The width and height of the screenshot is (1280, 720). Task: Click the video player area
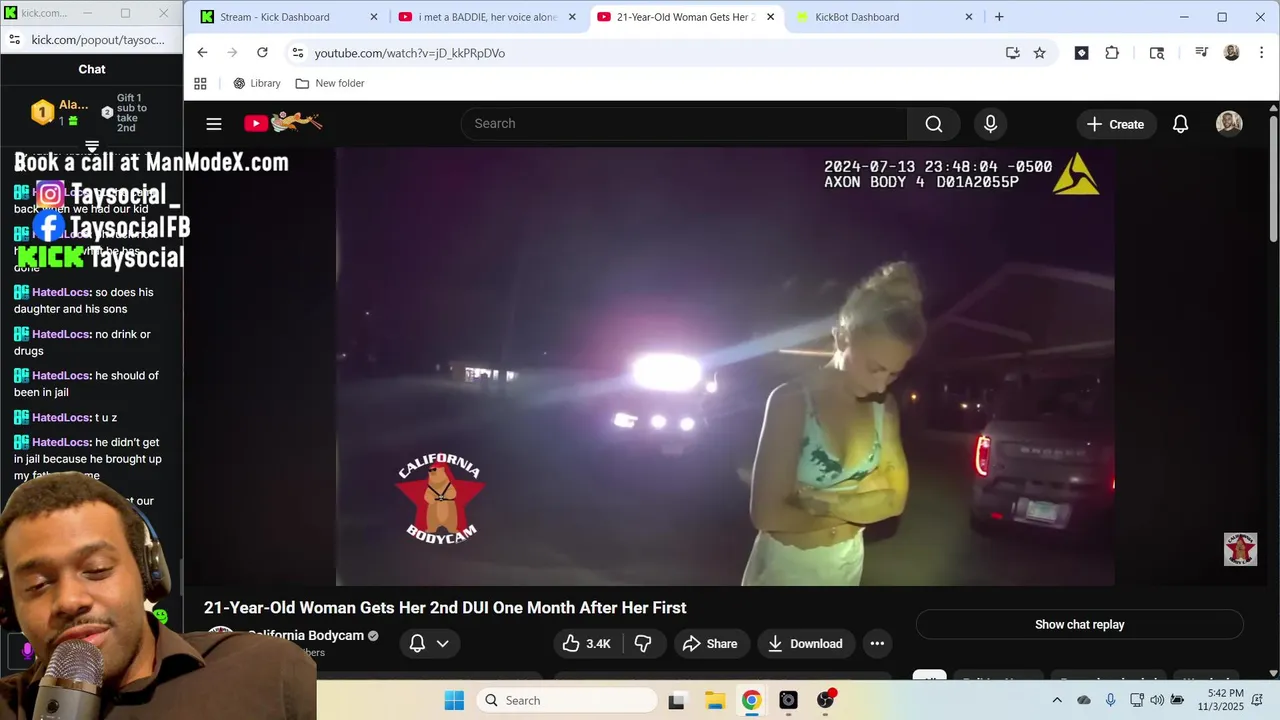725,366
